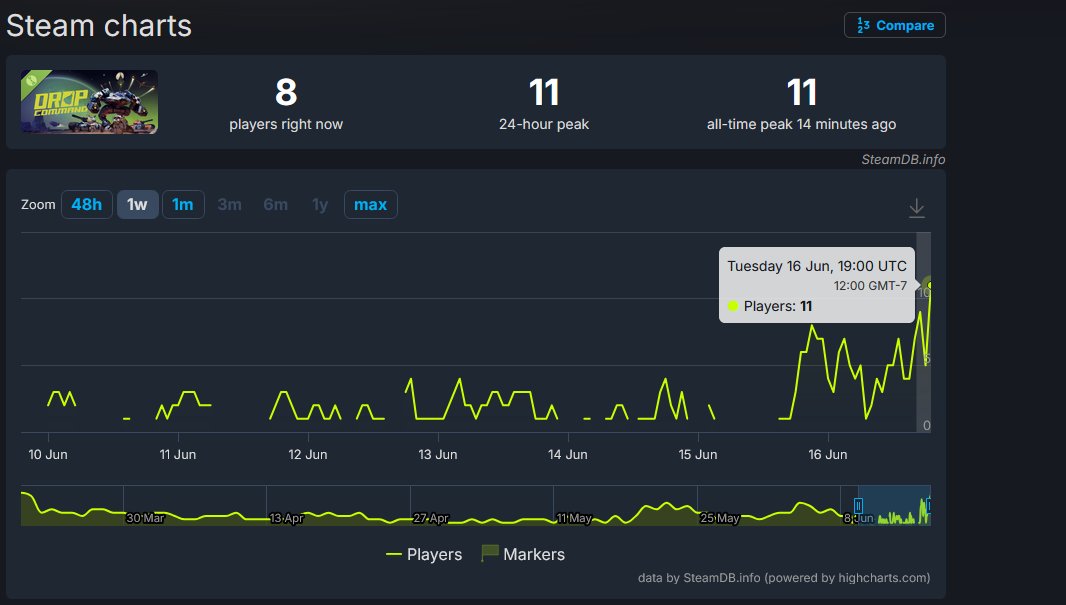Click the right navigator range handle
Screen dimensions: 1066x605
coord(929,506)
